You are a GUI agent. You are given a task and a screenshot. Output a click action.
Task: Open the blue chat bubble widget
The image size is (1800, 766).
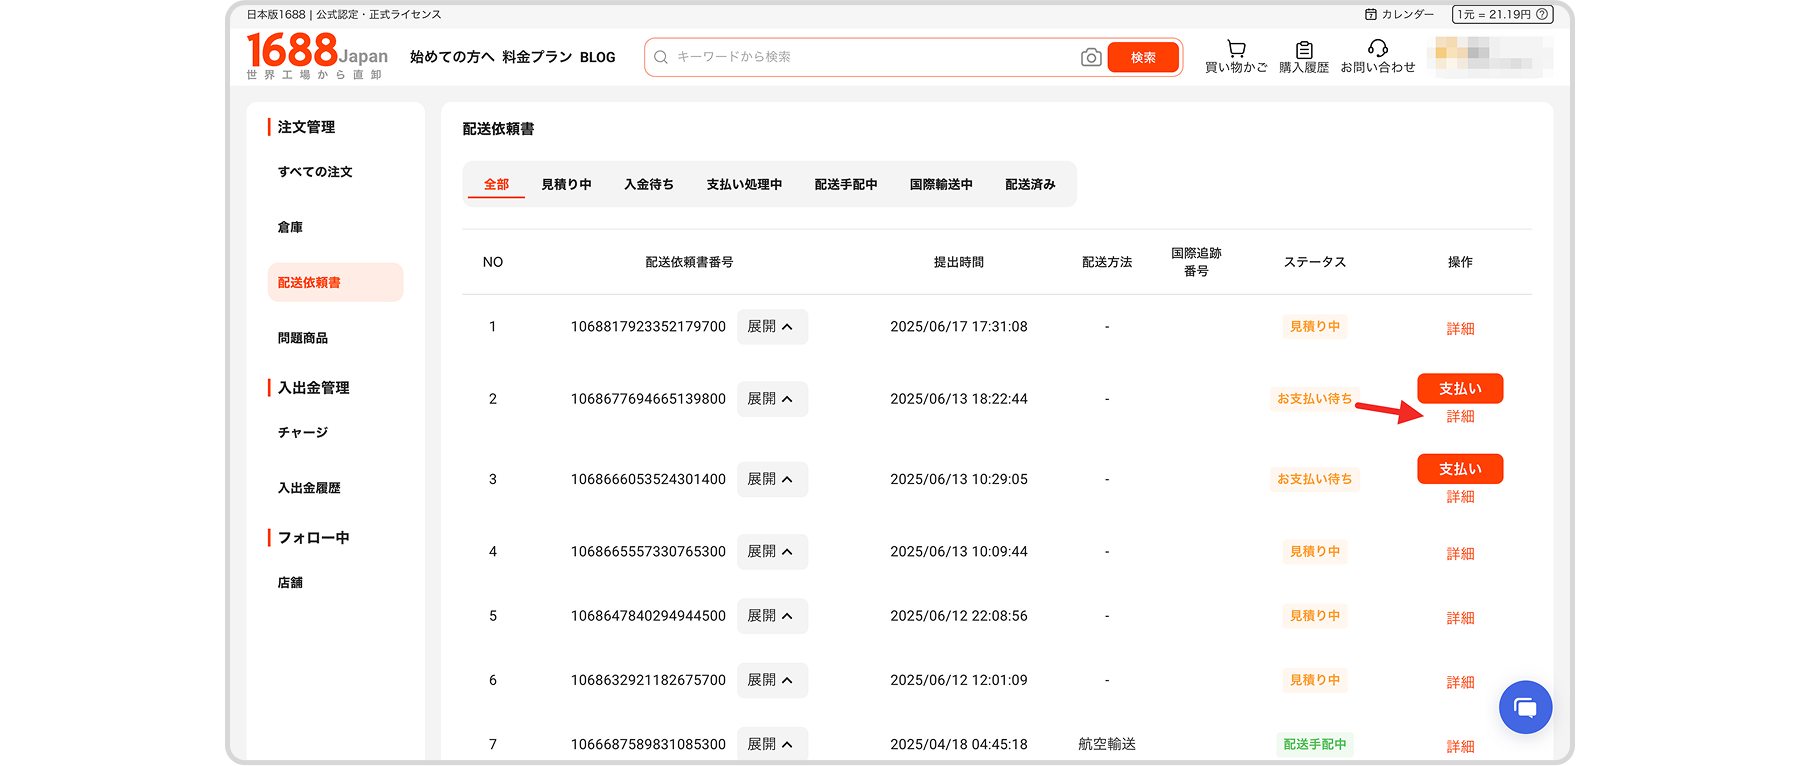pyautogui.click(x=1525, y=708)
